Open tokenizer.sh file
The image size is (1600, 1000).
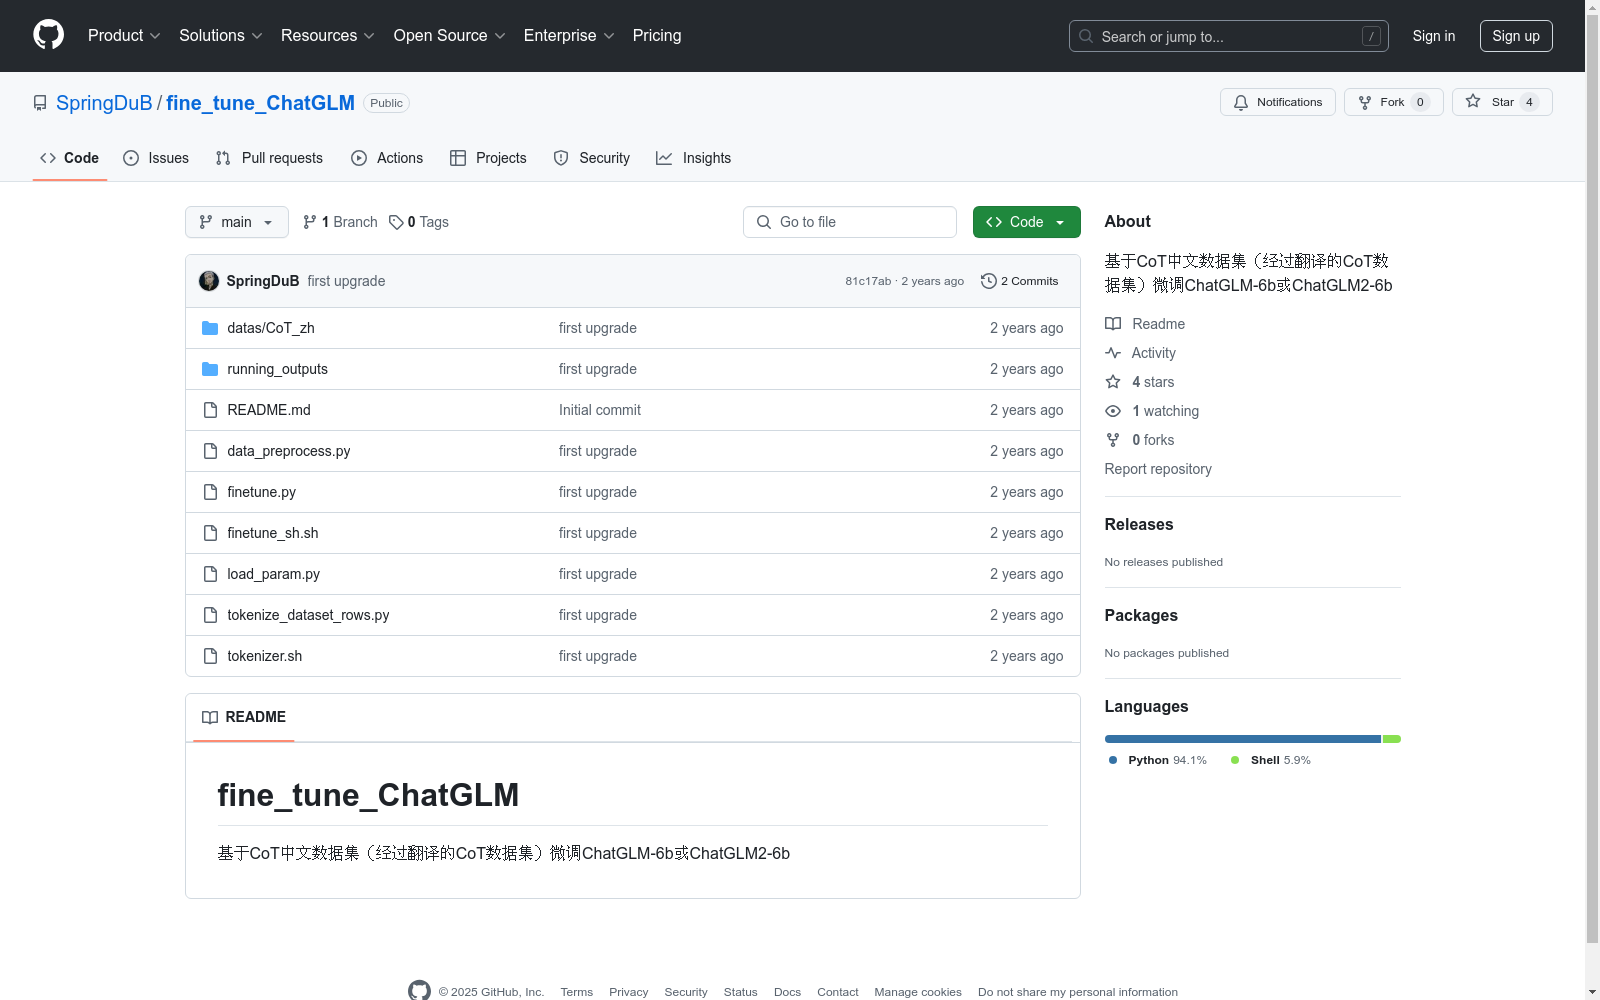pos(264,656)
